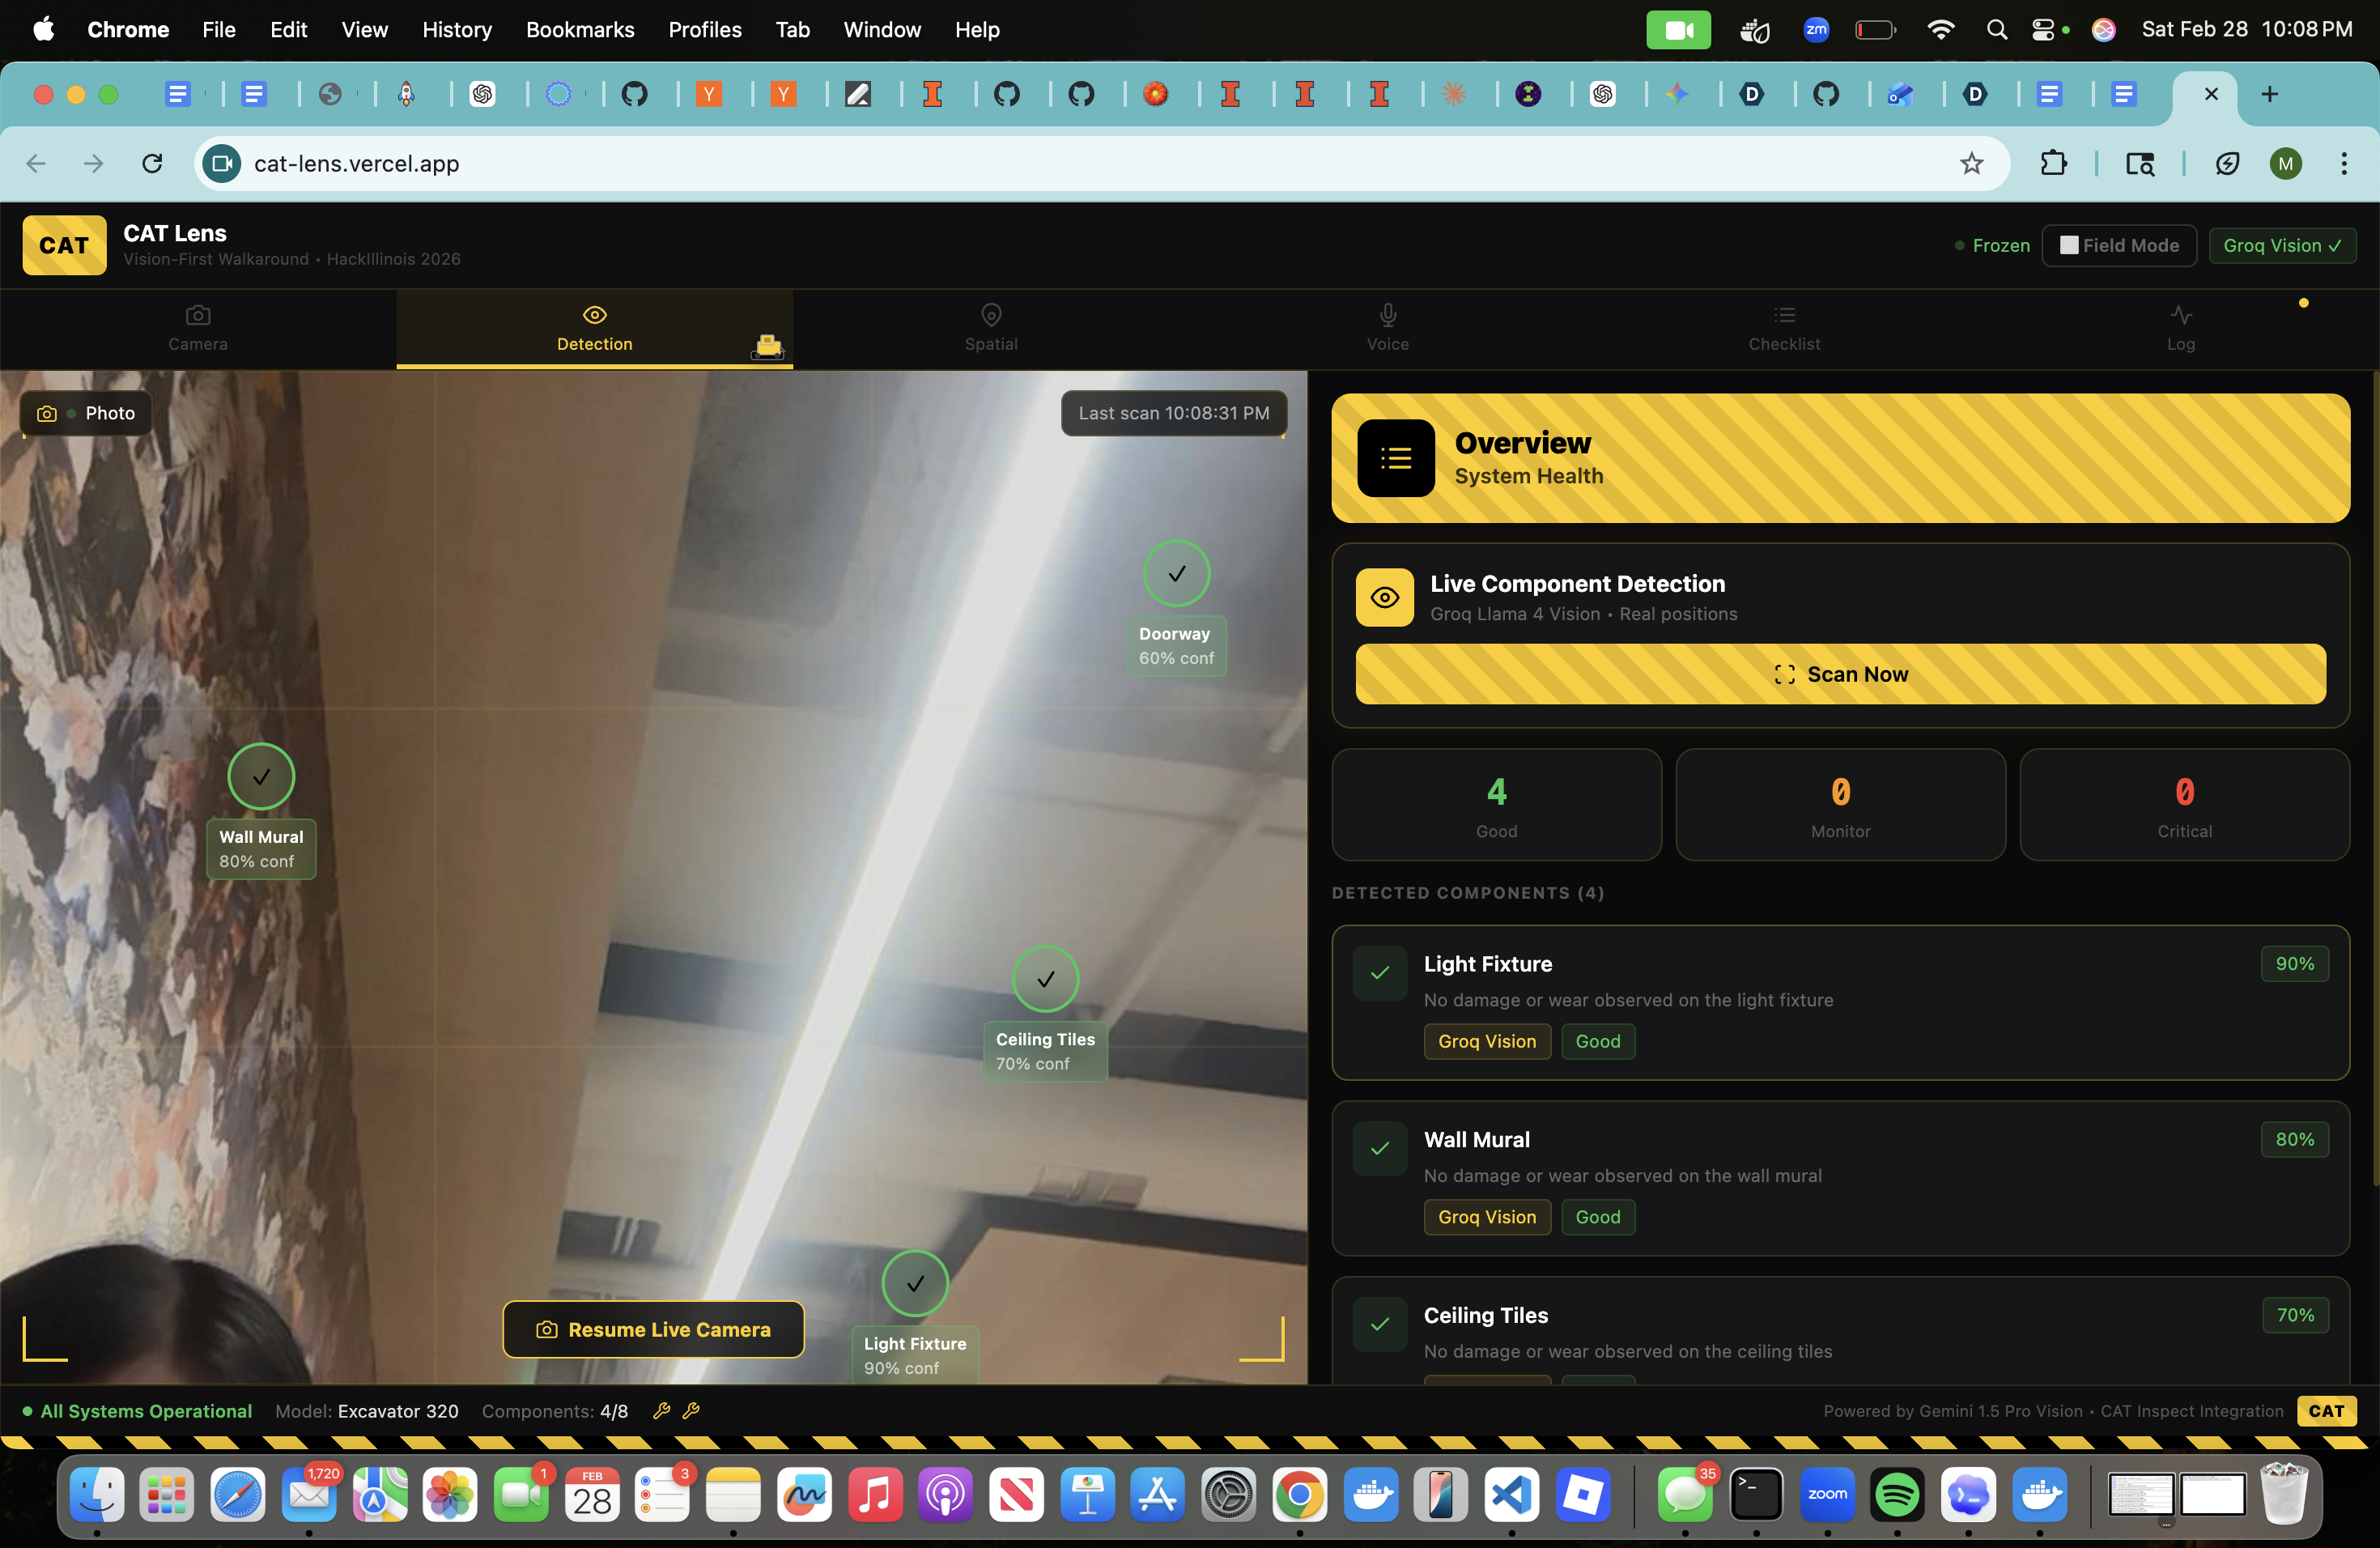Click the Overview list icon
The height and width of the screenshot is (1548, 2380).
[1395, 459]
